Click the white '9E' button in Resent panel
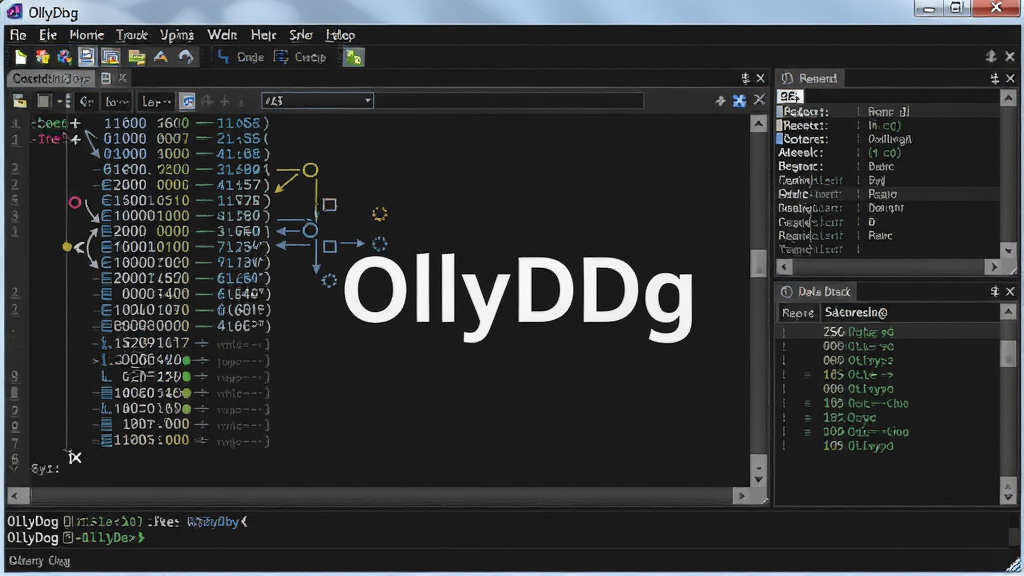The height and width of the screenshot is (576, 1024). tap(790, 97)
